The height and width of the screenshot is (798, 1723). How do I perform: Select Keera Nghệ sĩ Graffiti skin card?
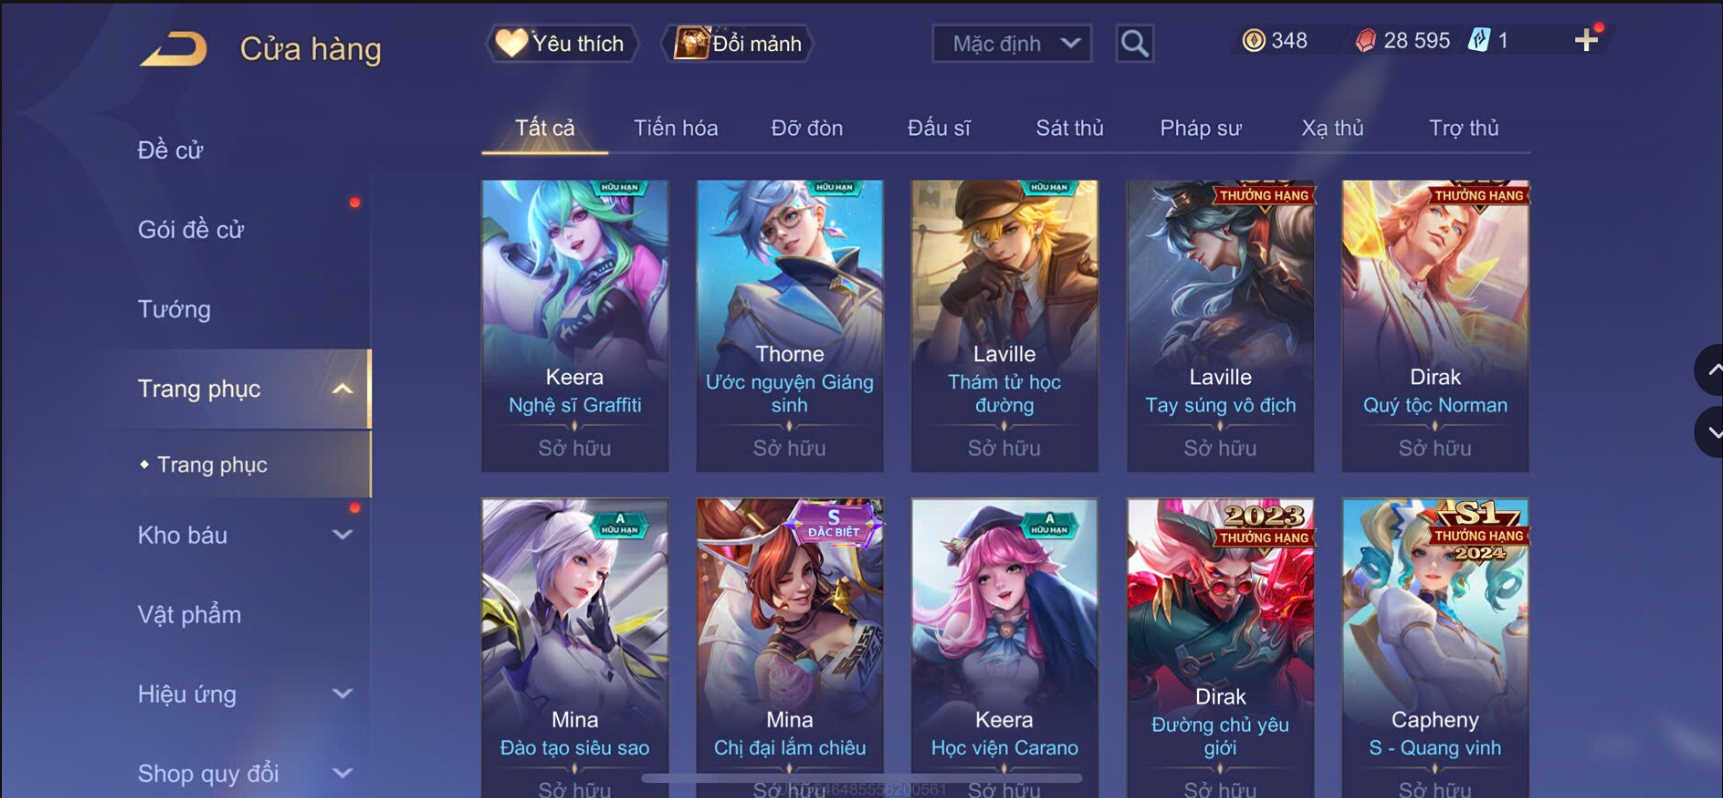575,326
